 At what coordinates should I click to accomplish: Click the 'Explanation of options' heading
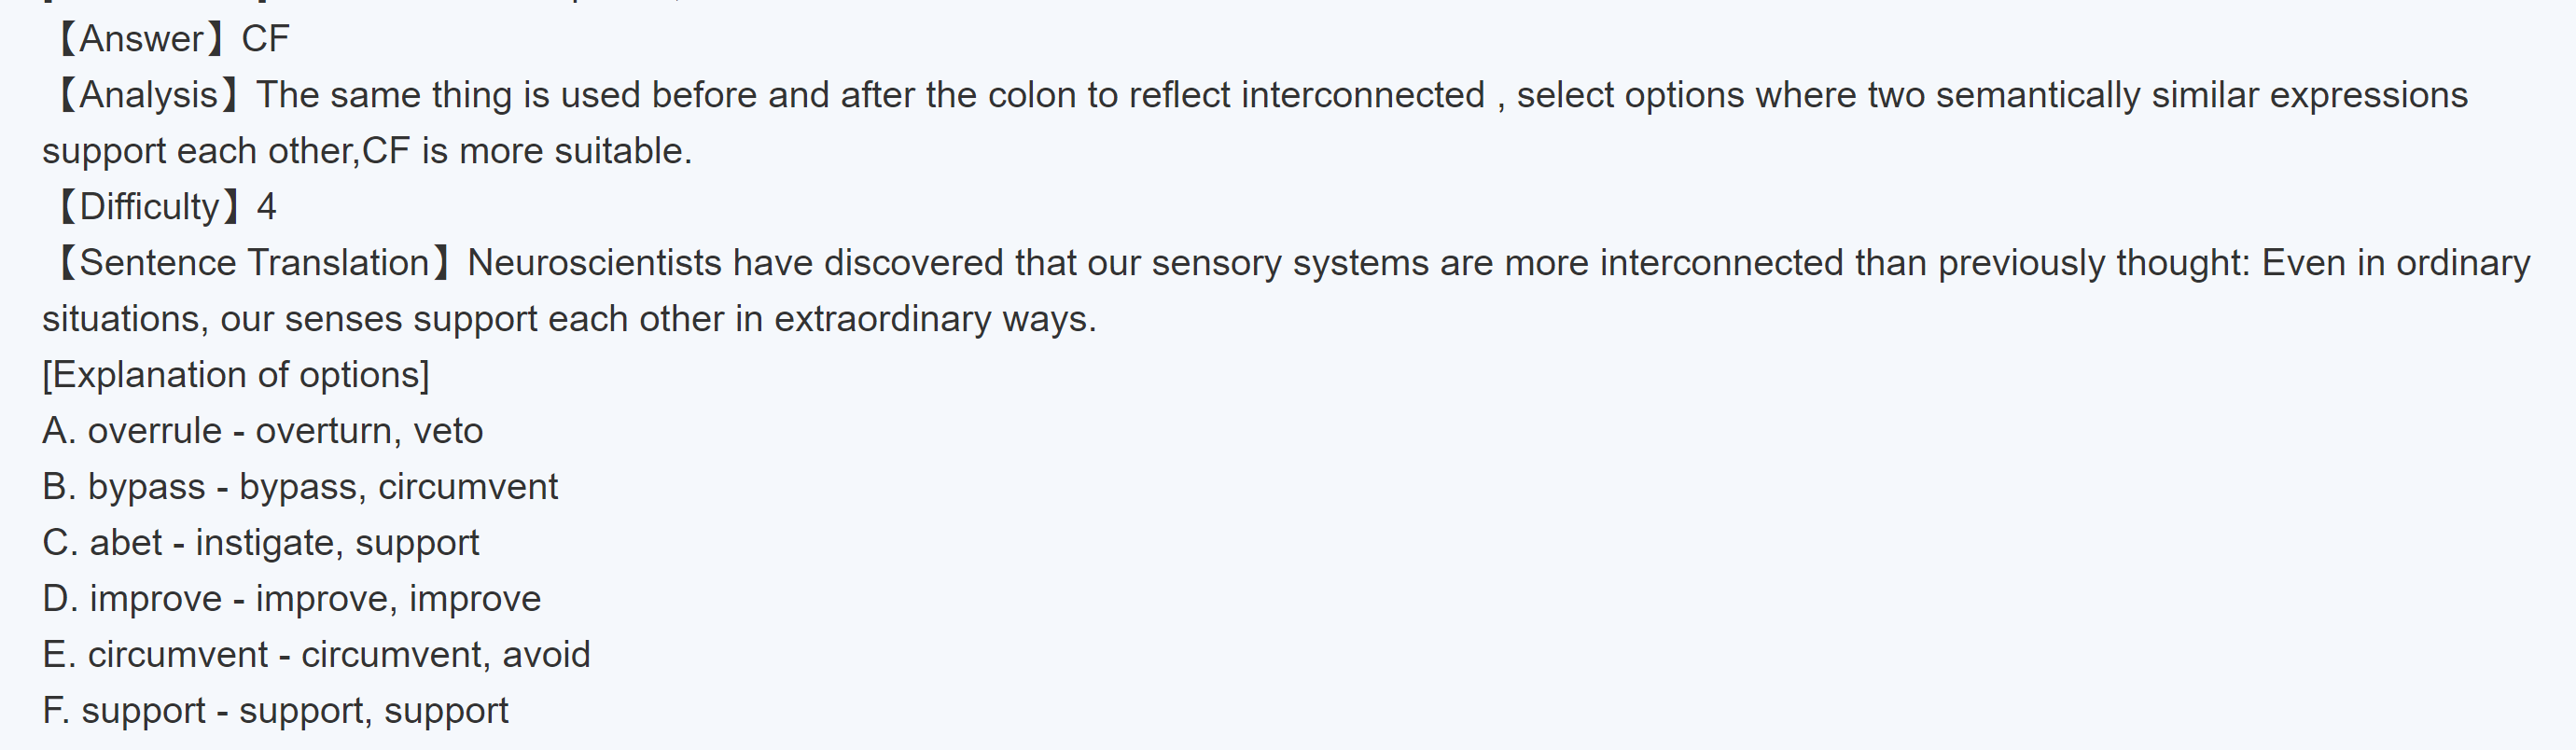click(236, 375)
